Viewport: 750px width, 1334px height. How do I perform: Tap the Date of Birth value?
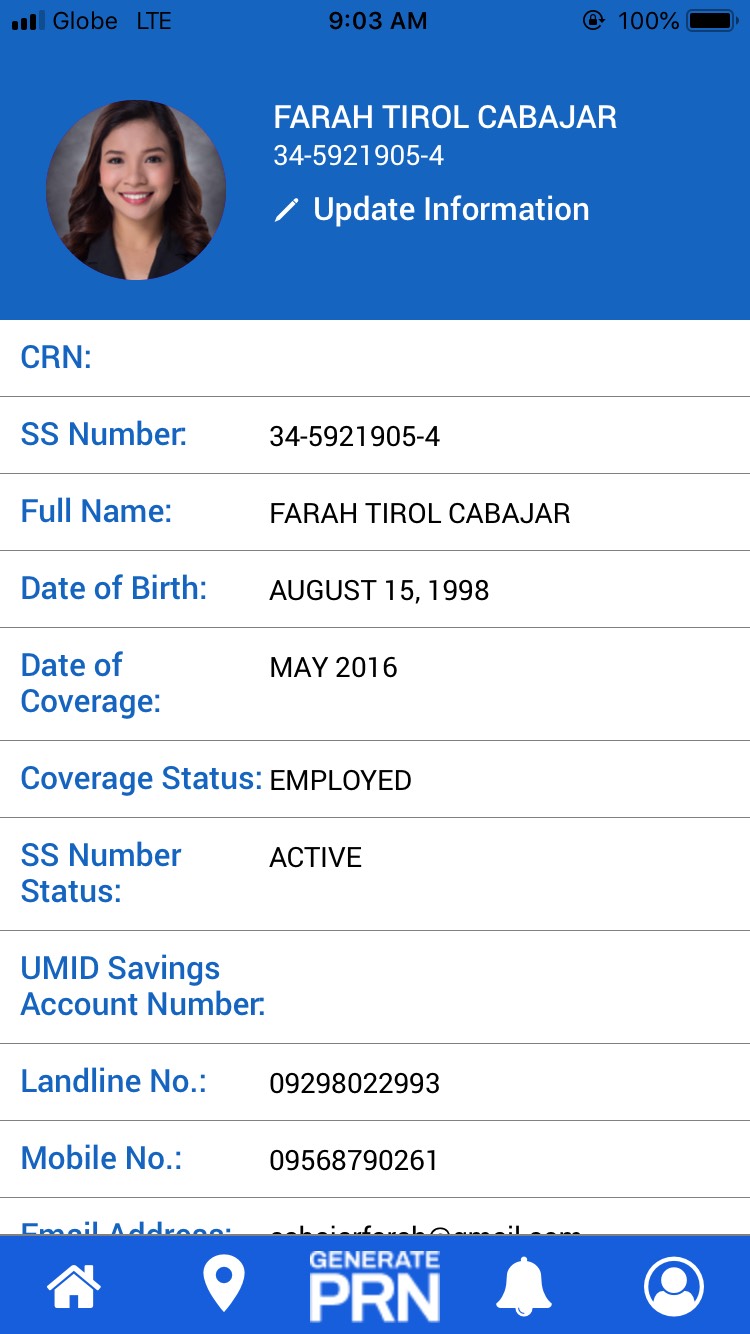pyautogui.click(x=379, y=590)
